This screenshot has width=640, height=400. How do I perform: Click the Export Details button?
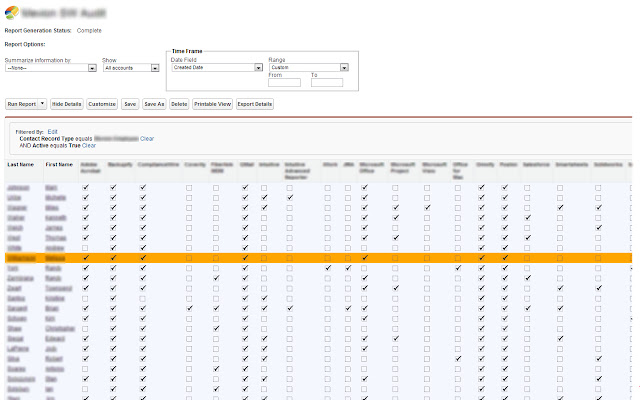click(x=256, y=103)
